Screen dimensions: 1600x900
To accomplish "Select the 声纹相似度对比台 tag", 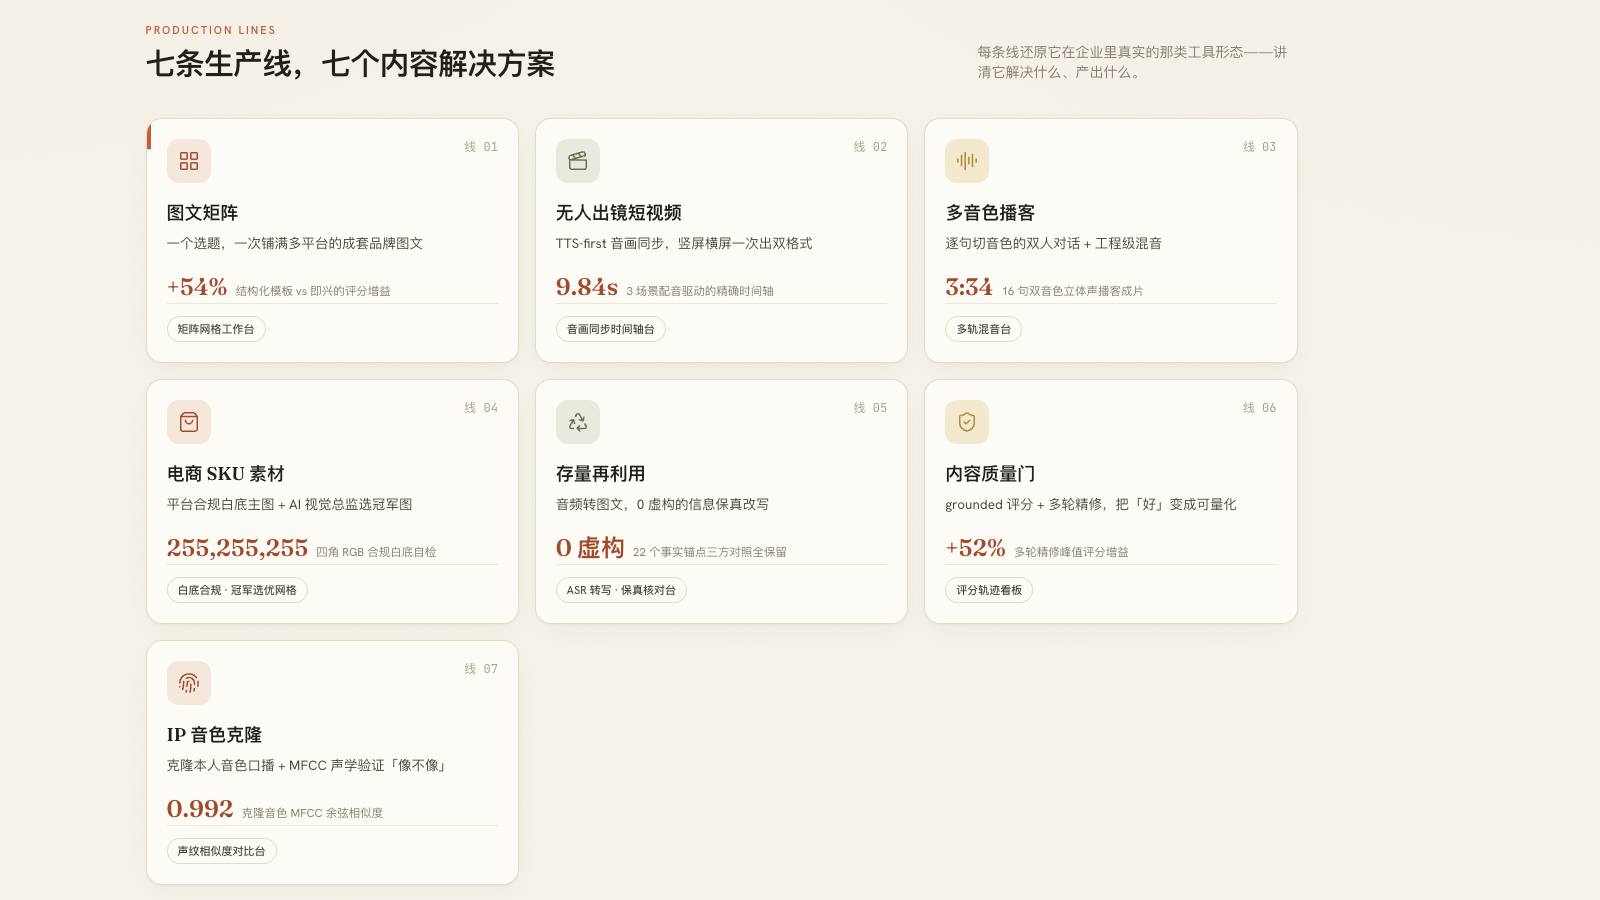I will pyautogui.click(x=222, y=851).
